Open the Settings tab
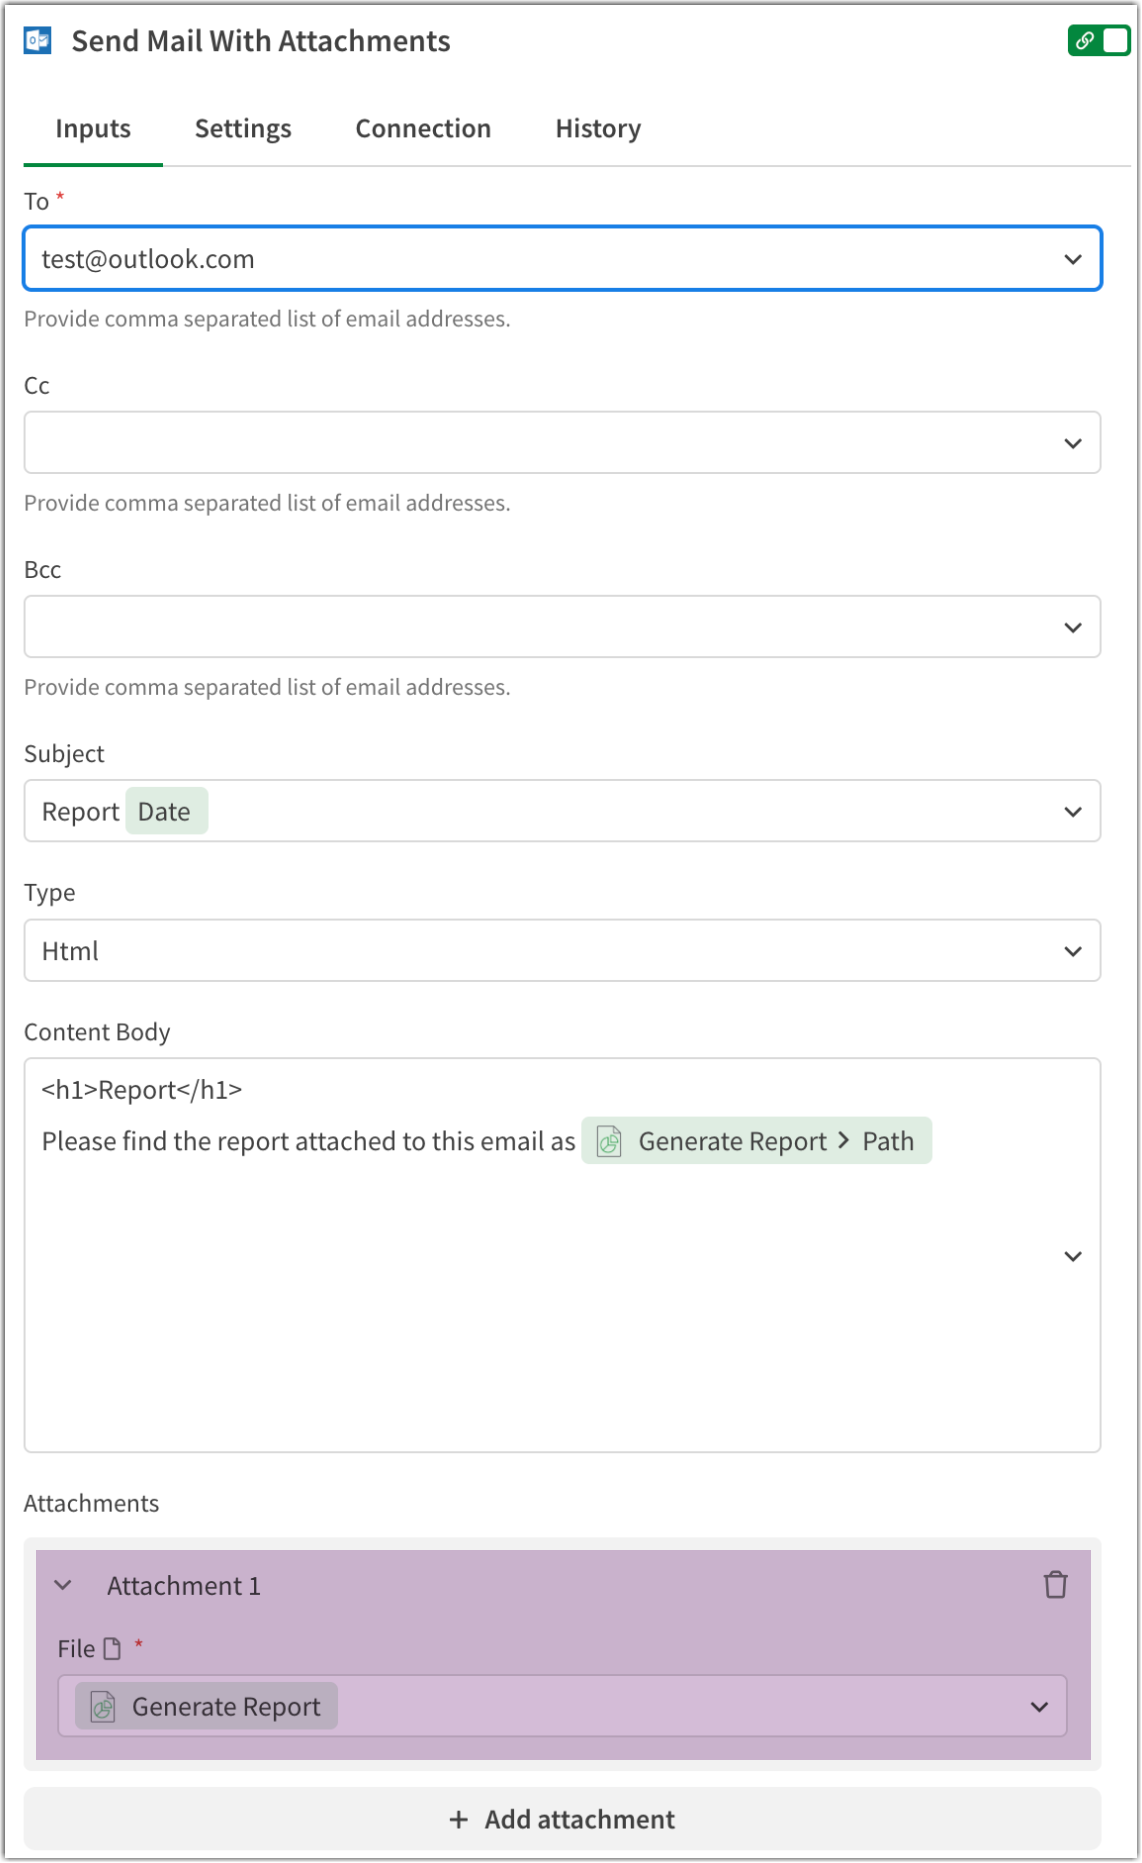 pyautogui.click(x=243, y=129)
